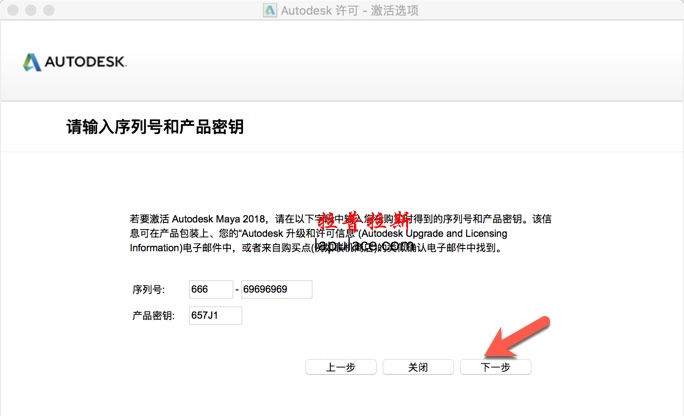Click the grayed-out green zoom window button
The height and width of the screenshot is (416, 684).
click(x=49, y=10)
